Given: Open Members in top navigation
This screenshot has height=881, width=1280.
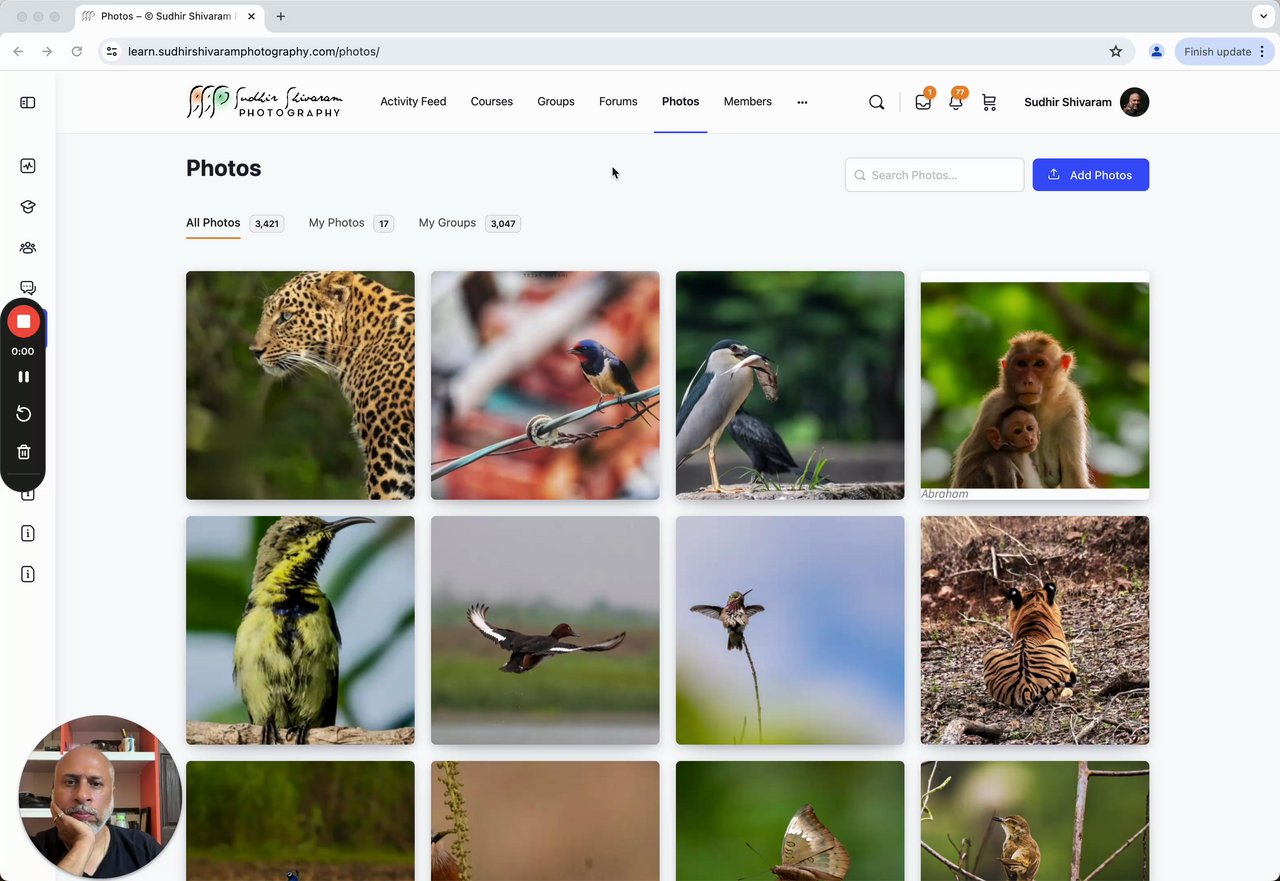Looking at the screenshot, I should 748,102.
